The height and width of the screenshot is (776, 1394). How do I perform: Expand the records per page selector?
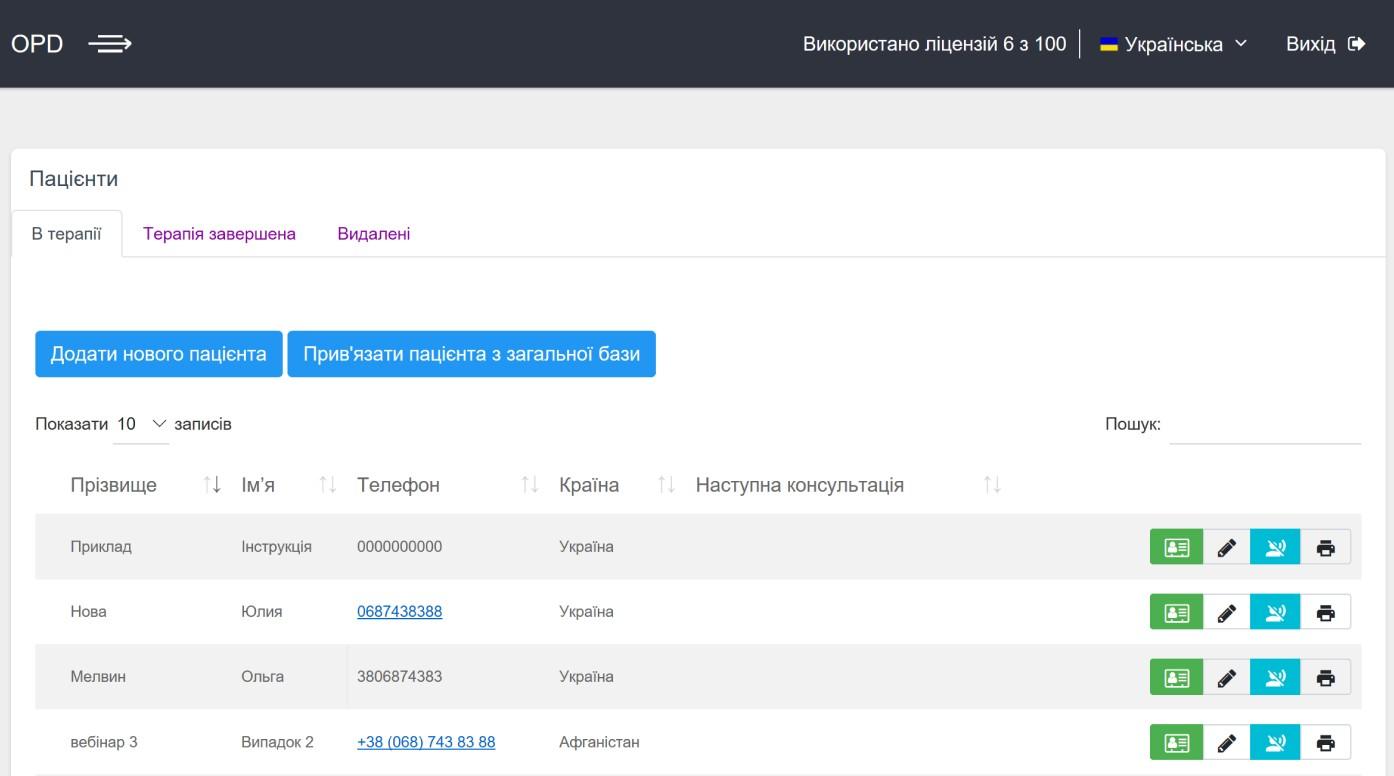coord(141,424)
